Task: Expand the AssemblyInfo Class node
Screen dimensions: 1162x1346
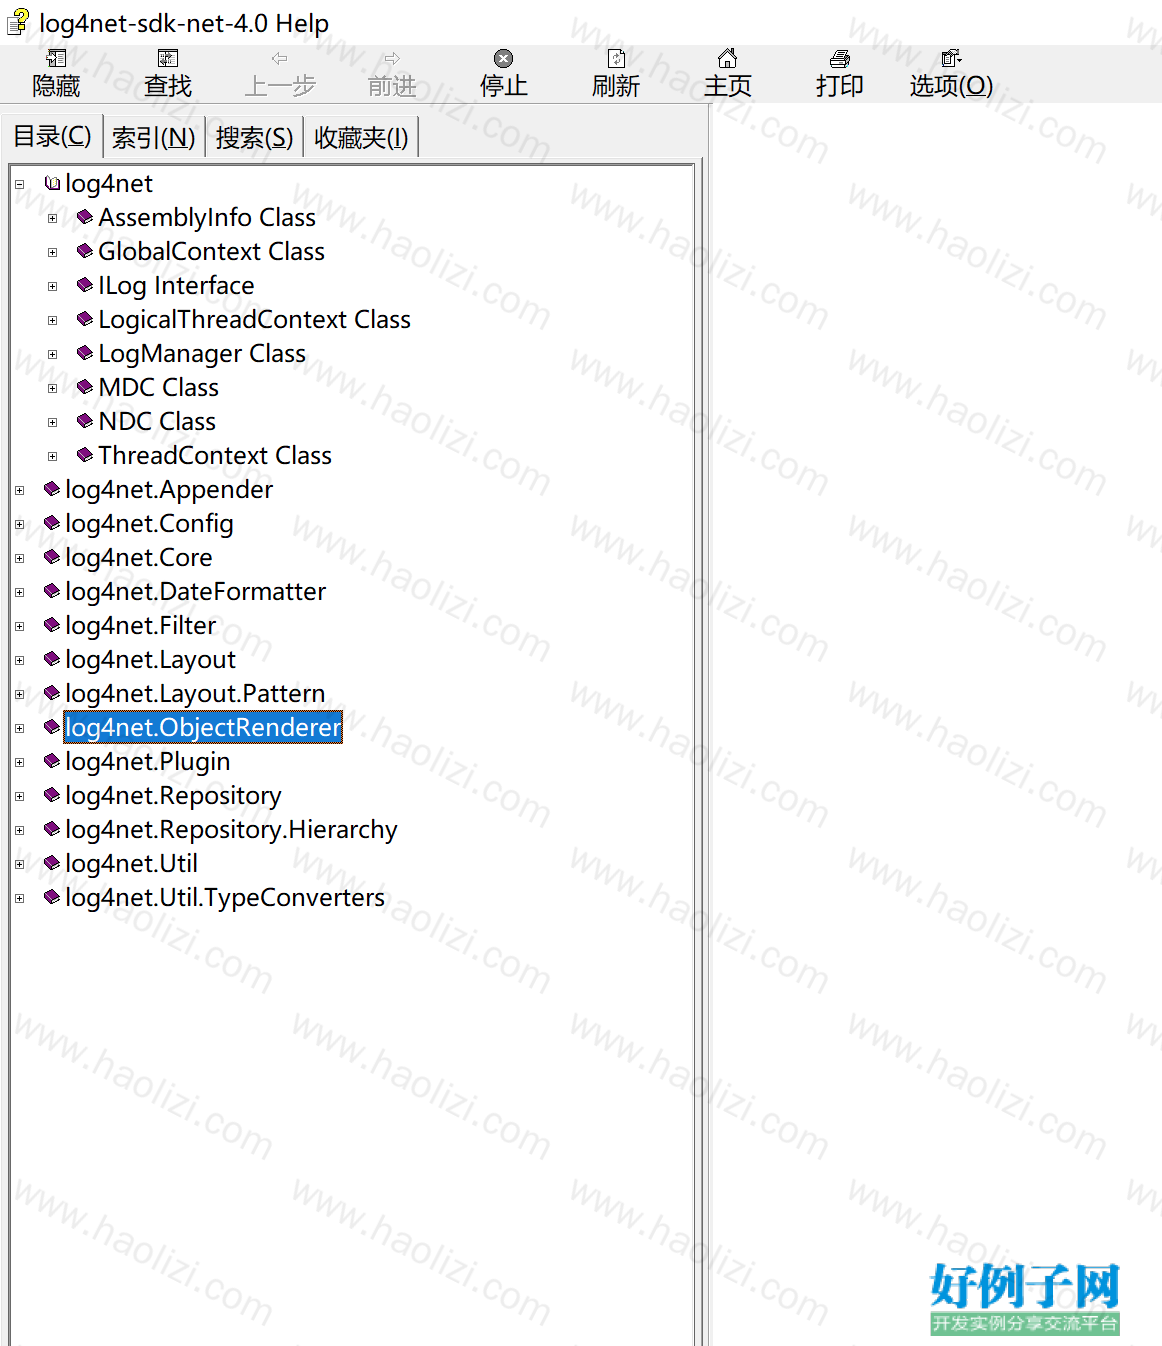Action: [x=52, y=218]
